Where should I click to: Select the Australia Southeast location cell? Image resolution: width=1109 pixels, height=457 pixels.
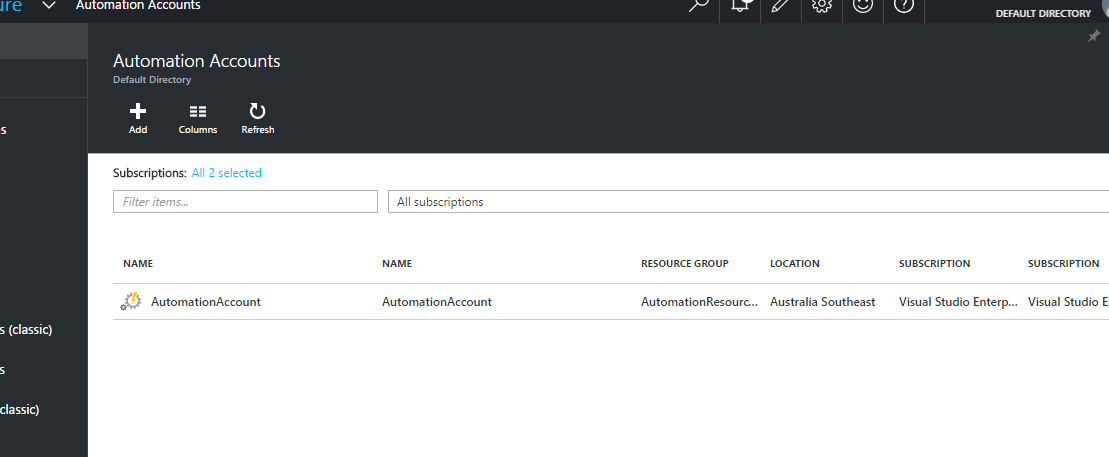(823, 302)
